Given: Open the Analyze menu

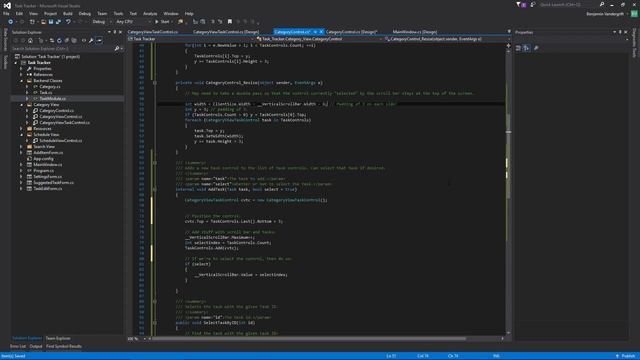Looking at the screenshot, I should pyautogui.click(x=150, y=13).
